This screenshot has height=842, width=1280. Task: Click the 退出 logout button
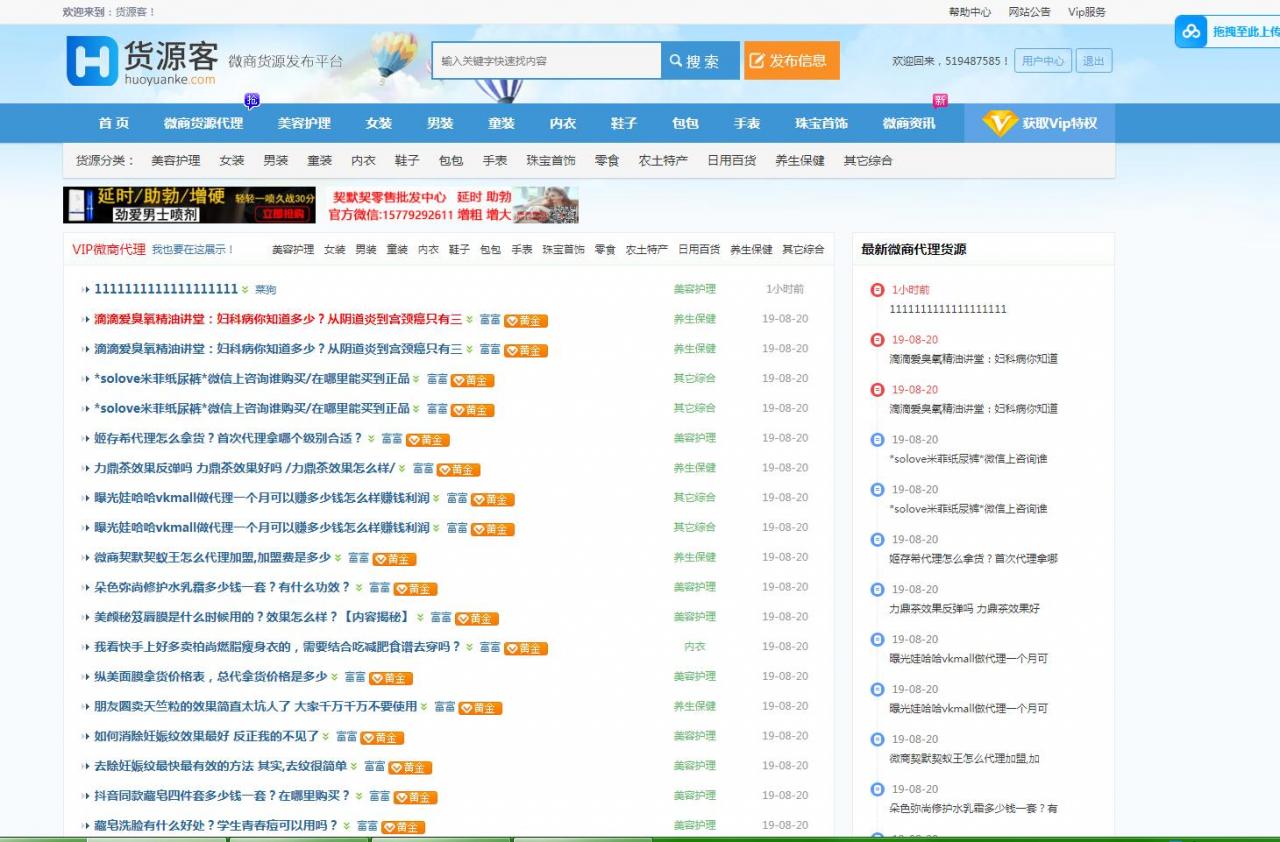(x=1094, y=60)
